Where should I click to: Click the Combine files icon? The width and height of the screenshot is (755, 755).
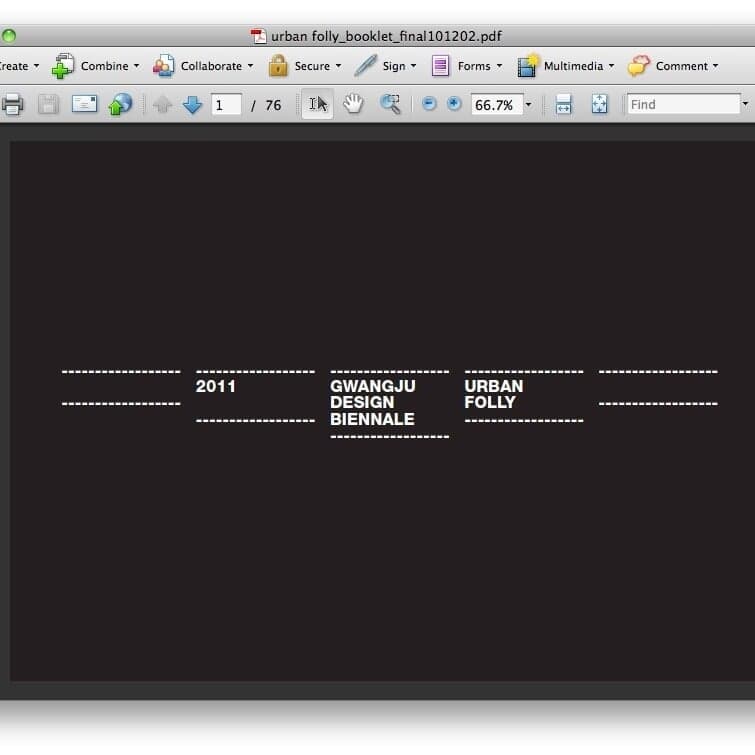point(63,66)
